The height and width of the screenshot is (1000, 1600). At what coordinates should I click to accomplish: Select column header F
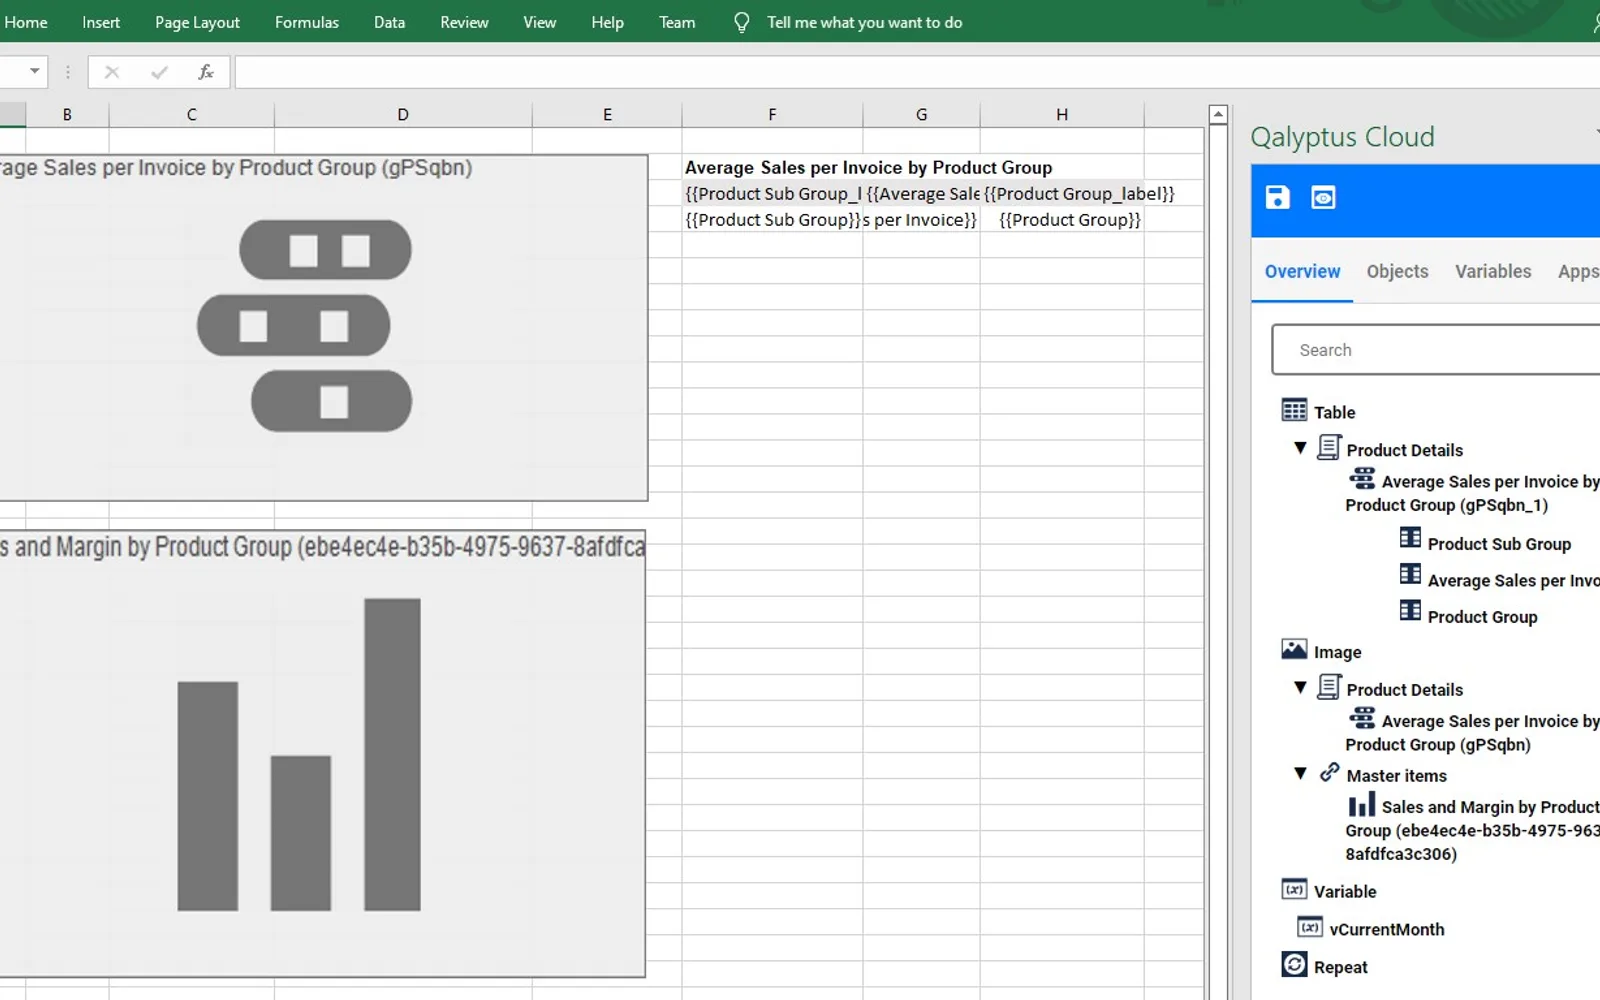pyautogui.click(x=772, y=115)
